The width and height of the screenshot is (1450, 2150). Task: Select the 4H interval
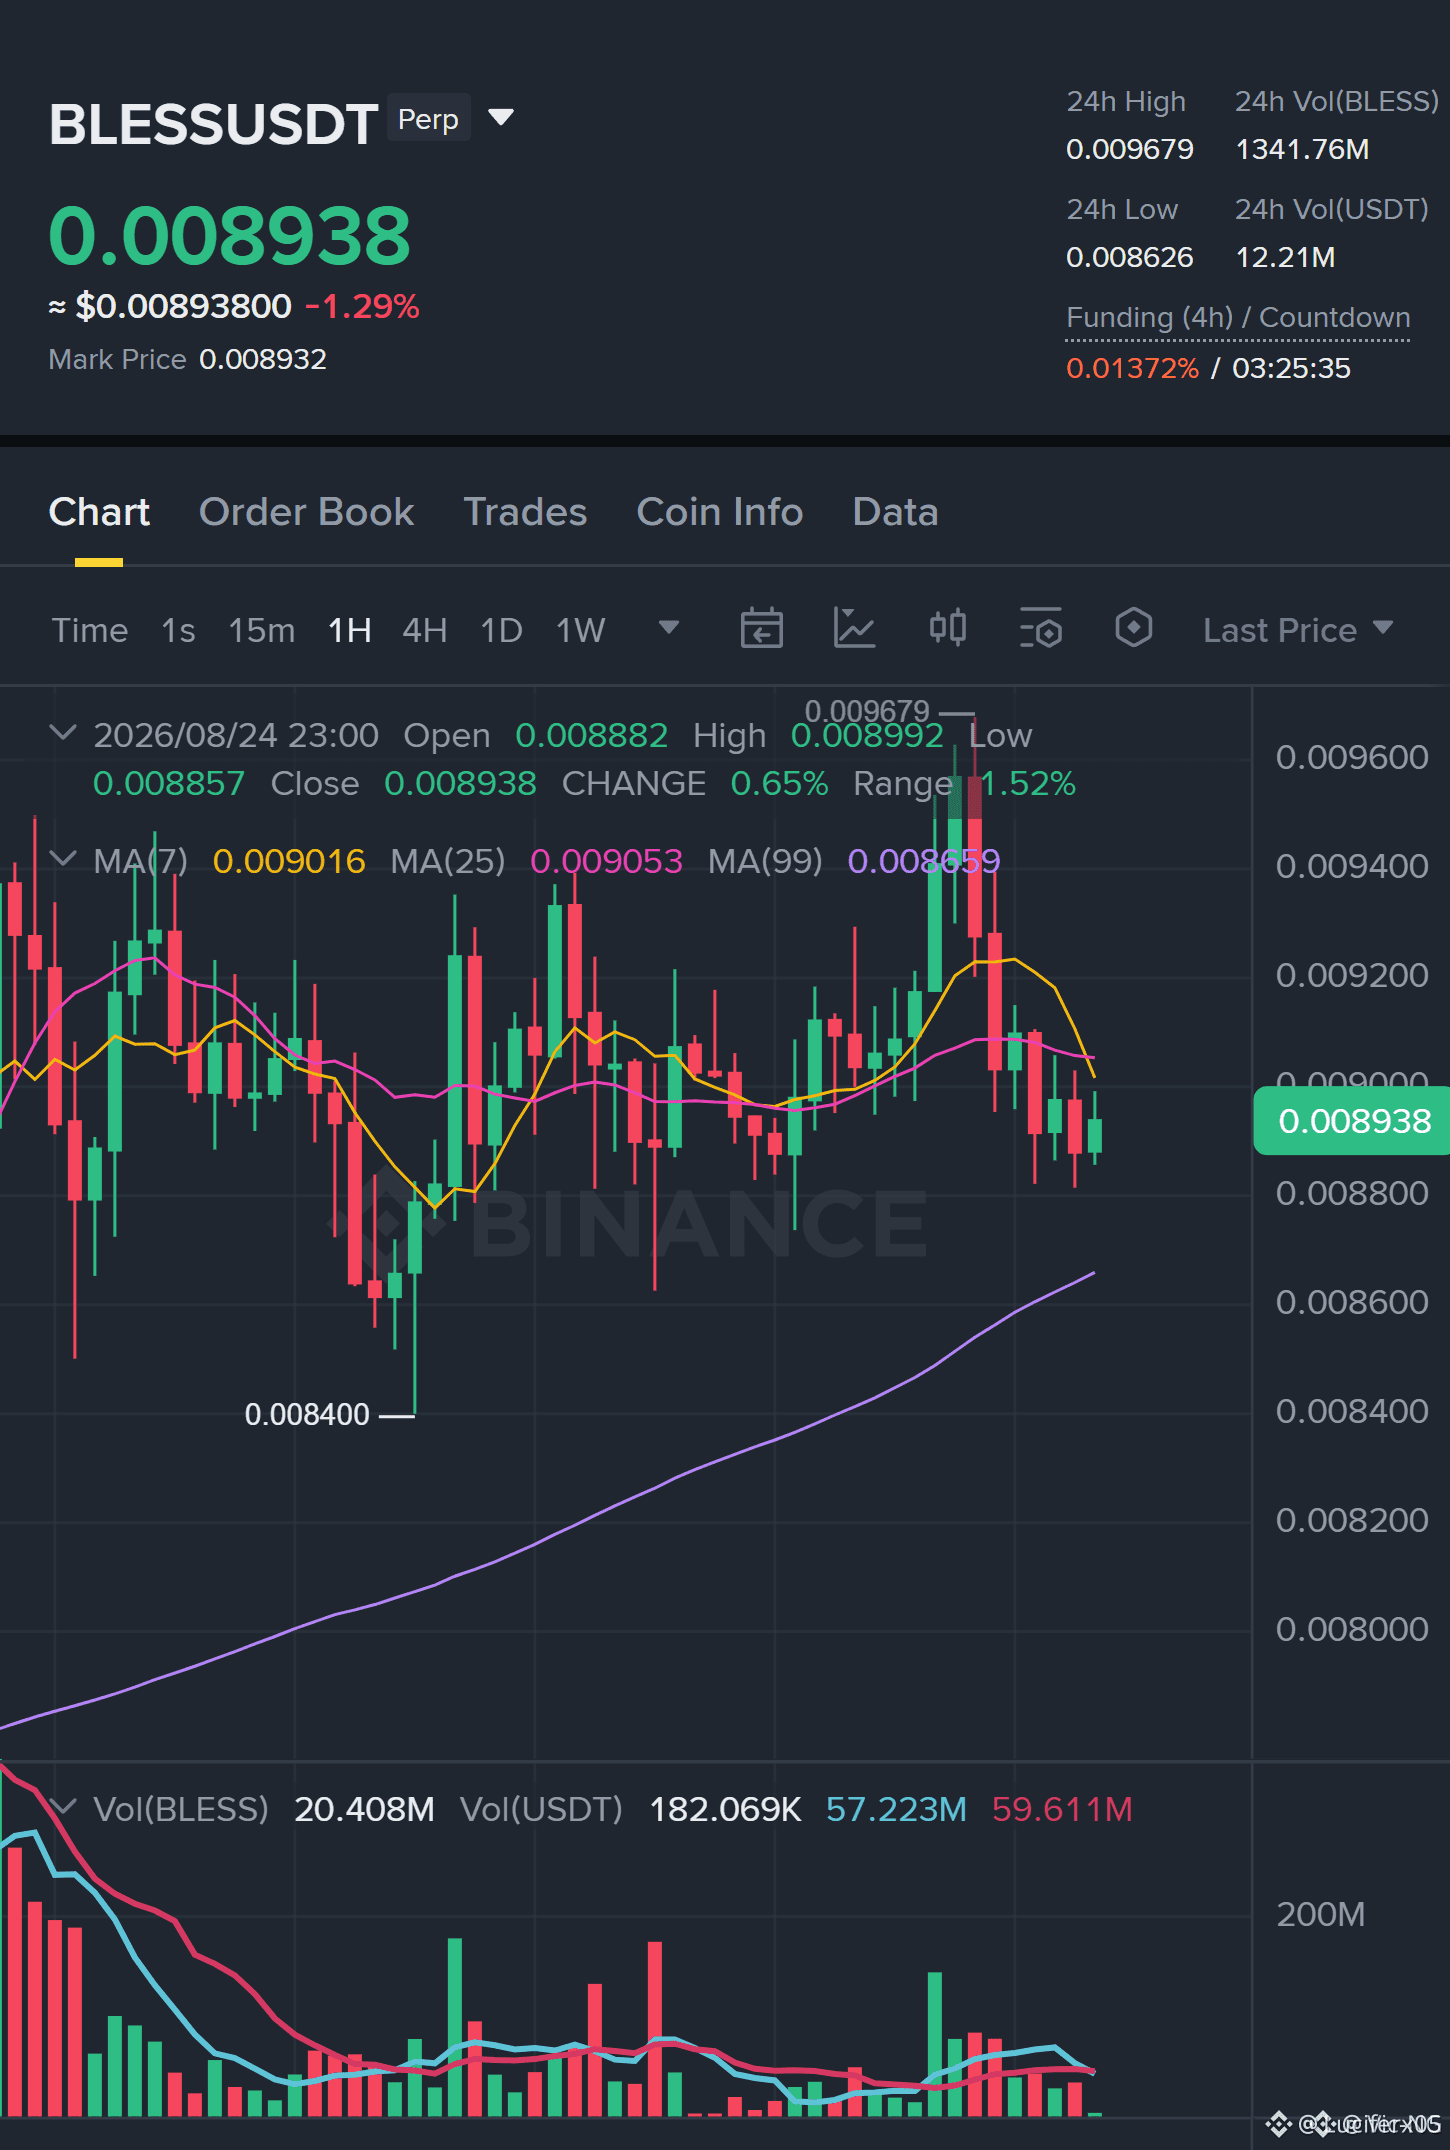424,630
